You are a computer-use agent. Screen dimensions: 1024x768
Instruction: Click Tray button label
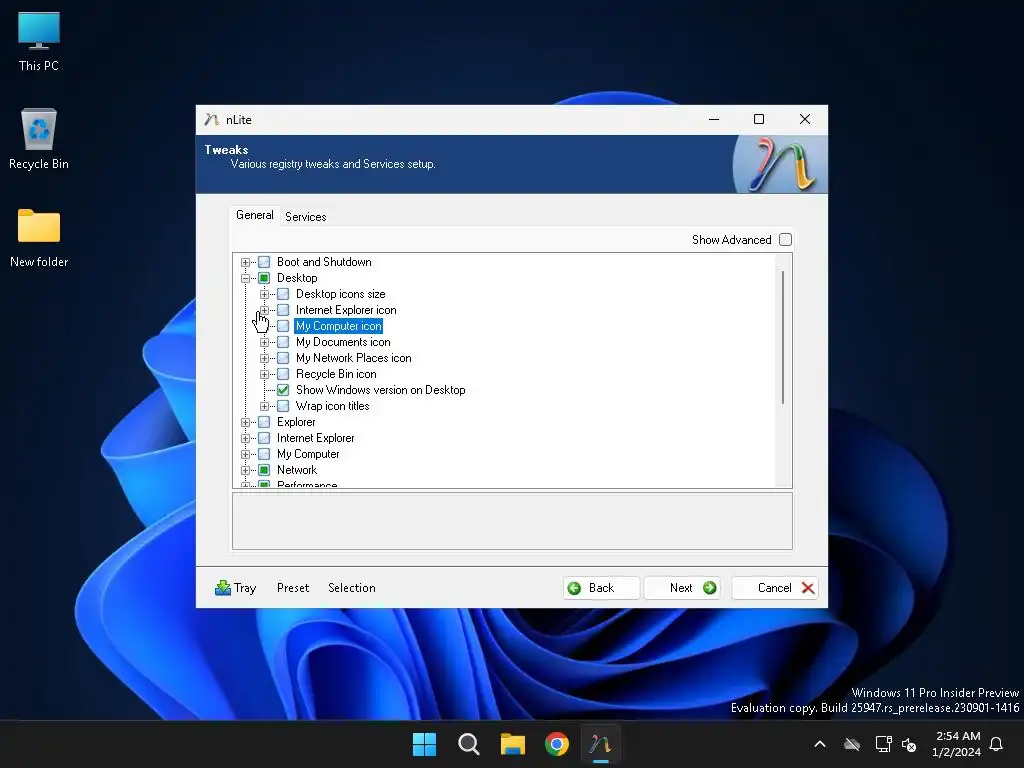pyautogui.click(x=245, y=588)
